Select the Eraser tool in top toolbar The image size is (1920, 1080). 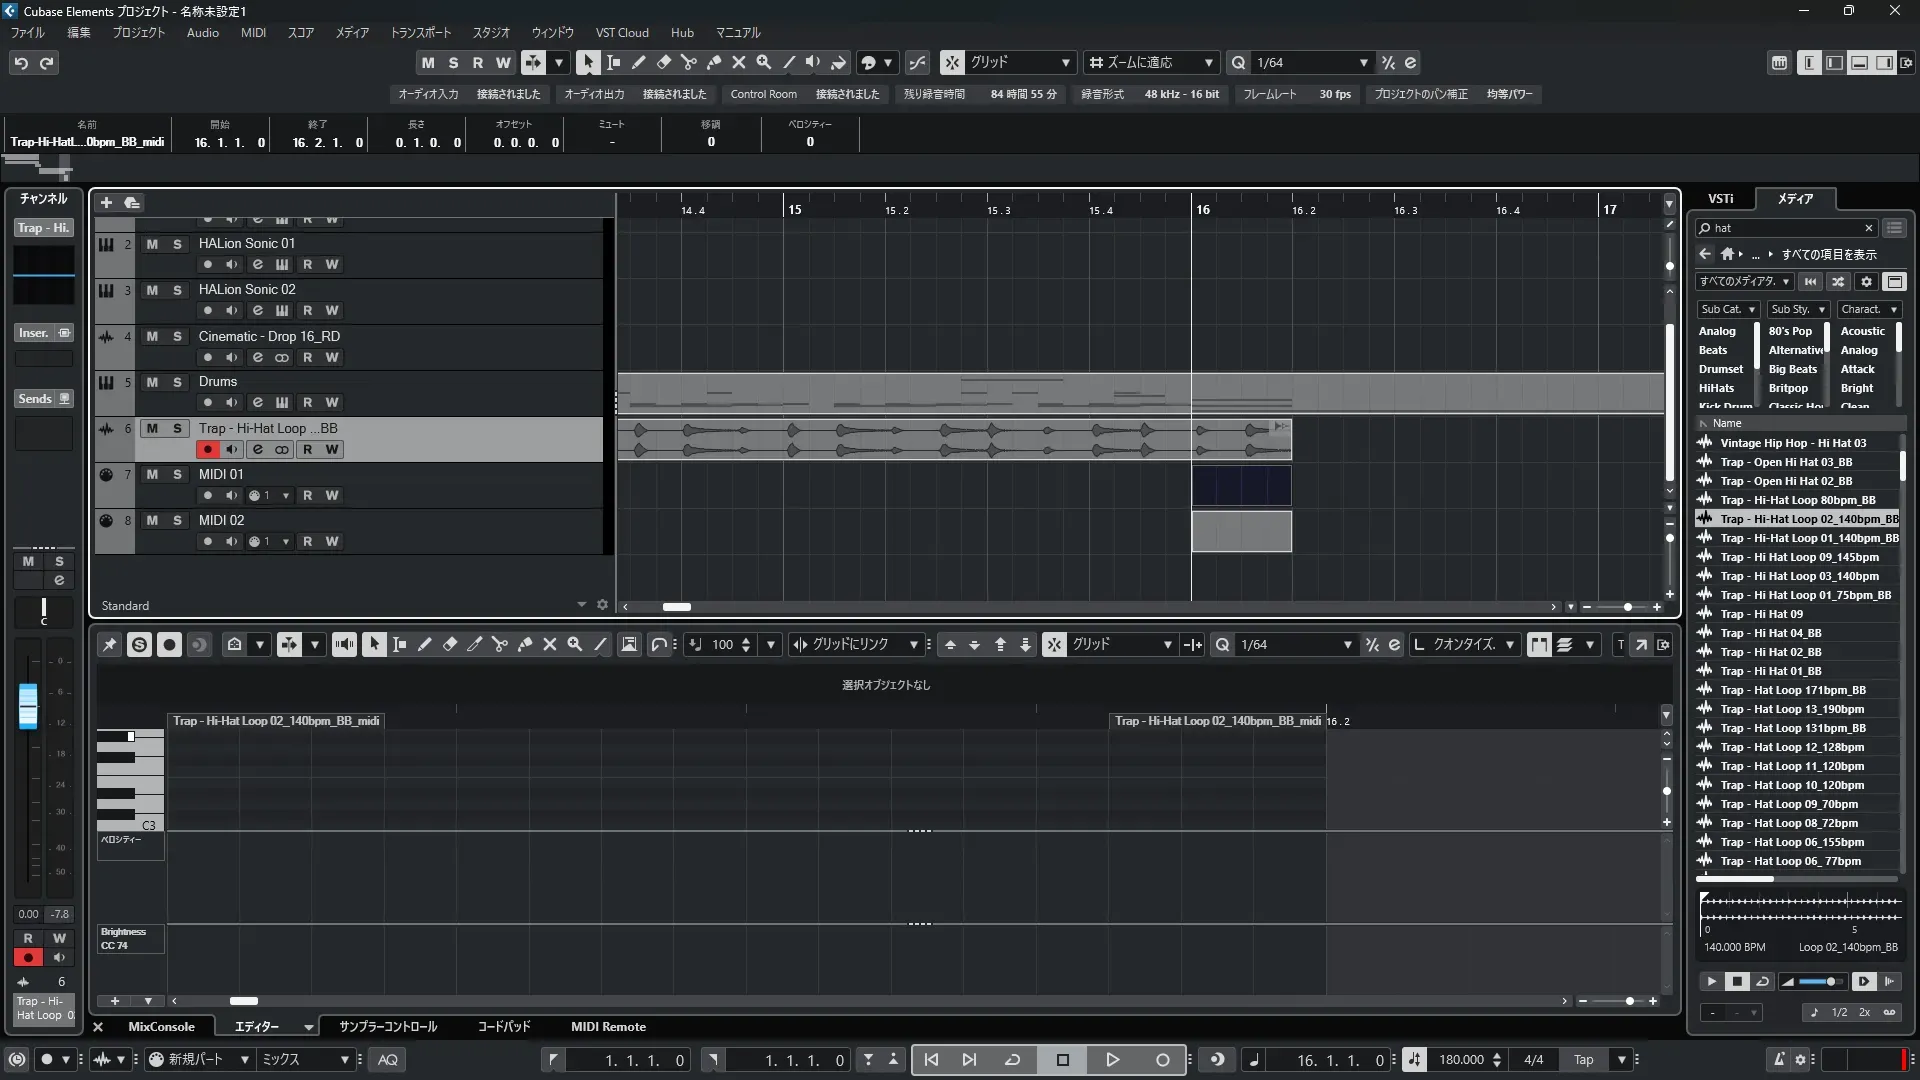[664, 62]
